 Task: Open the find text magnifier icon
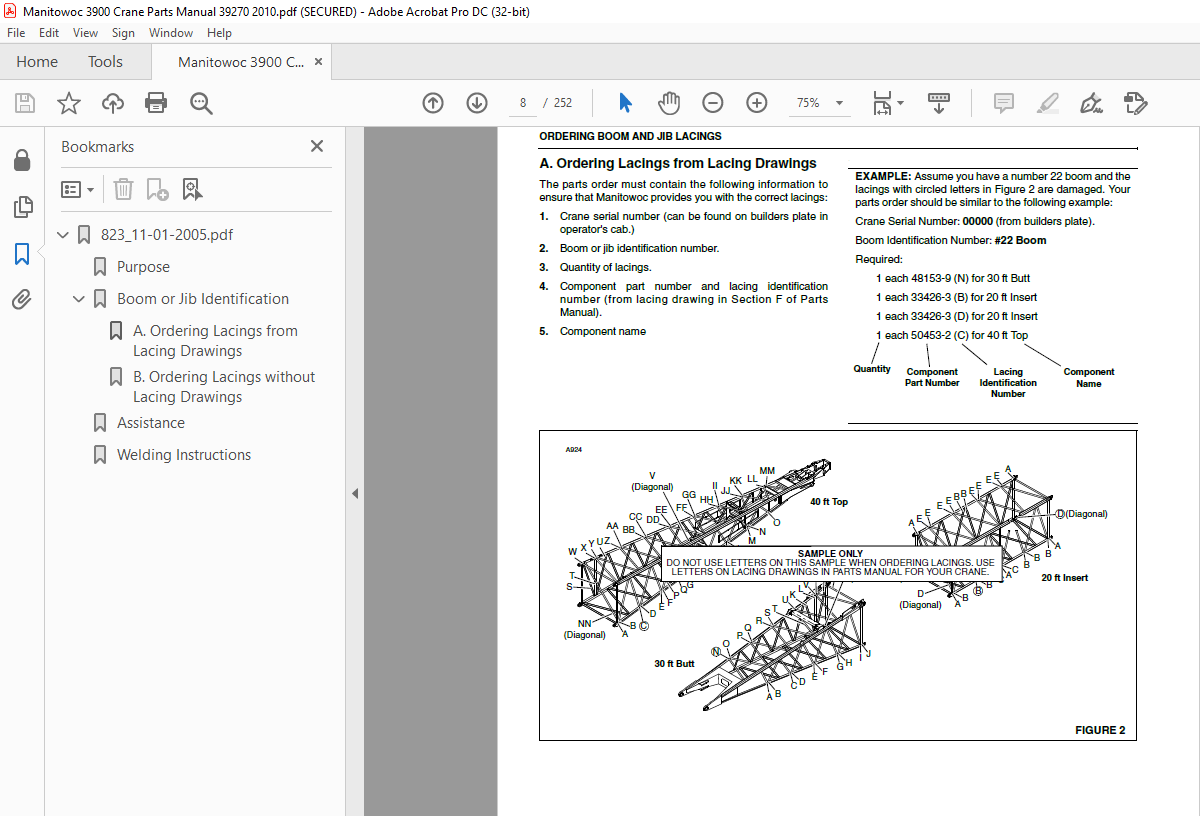[x=201, y=103]
